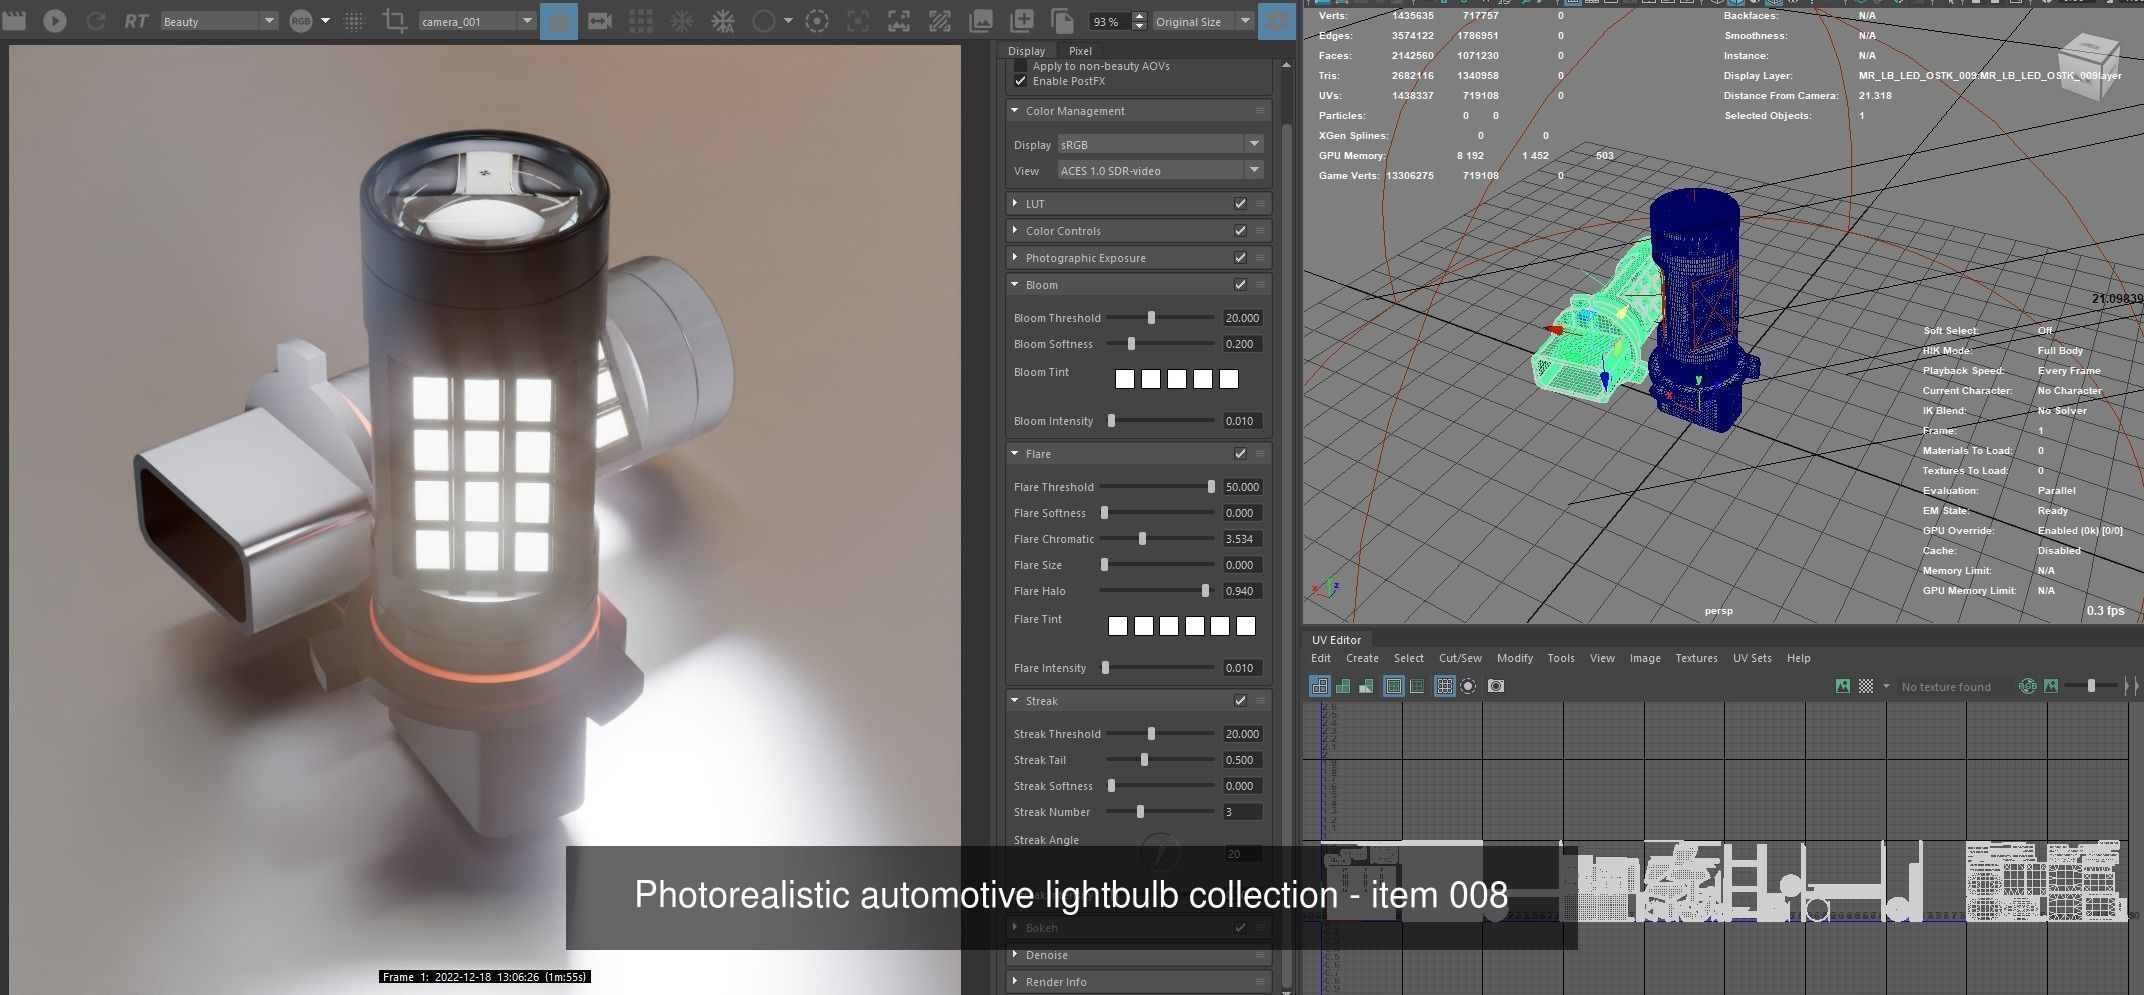Screen dimensions: 2144x995
Task: Disable the Streak checkbox
Action: [1240, 700]
